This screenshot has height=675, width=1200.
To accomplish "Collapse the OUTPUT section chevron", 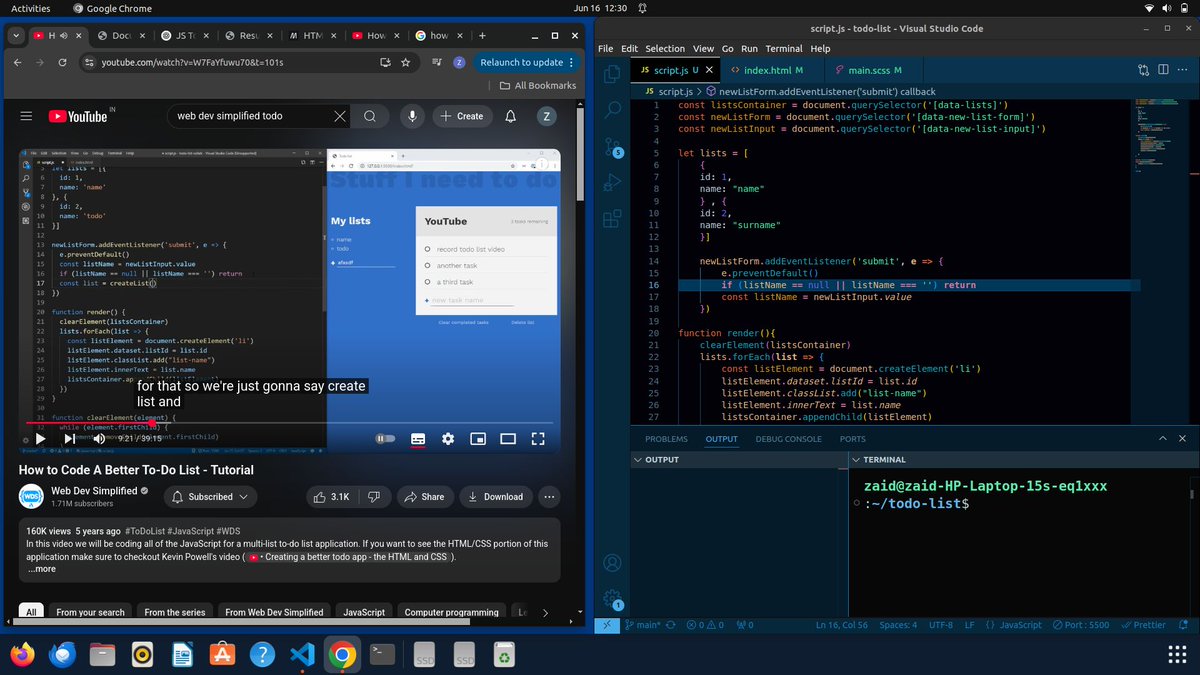I will point(638,460).
